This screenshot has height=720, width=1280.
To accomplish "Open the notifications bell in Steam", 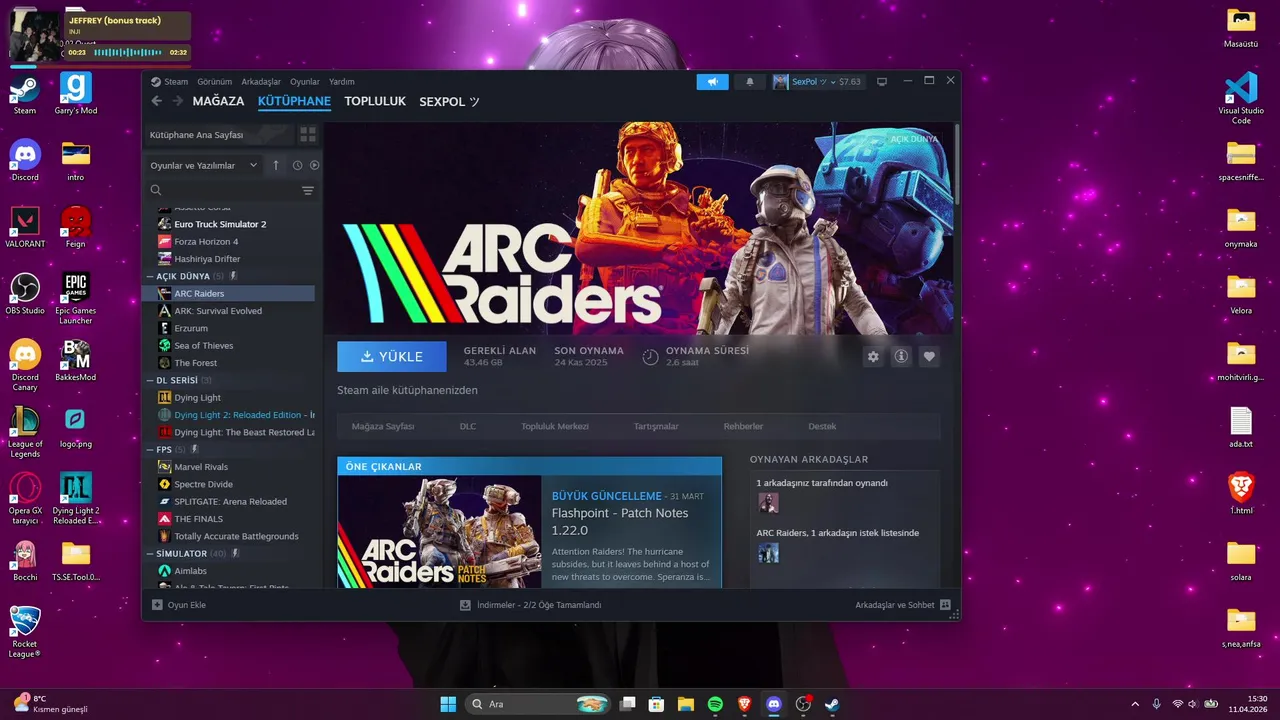I will pyautogui.click(x=750, y=82).
